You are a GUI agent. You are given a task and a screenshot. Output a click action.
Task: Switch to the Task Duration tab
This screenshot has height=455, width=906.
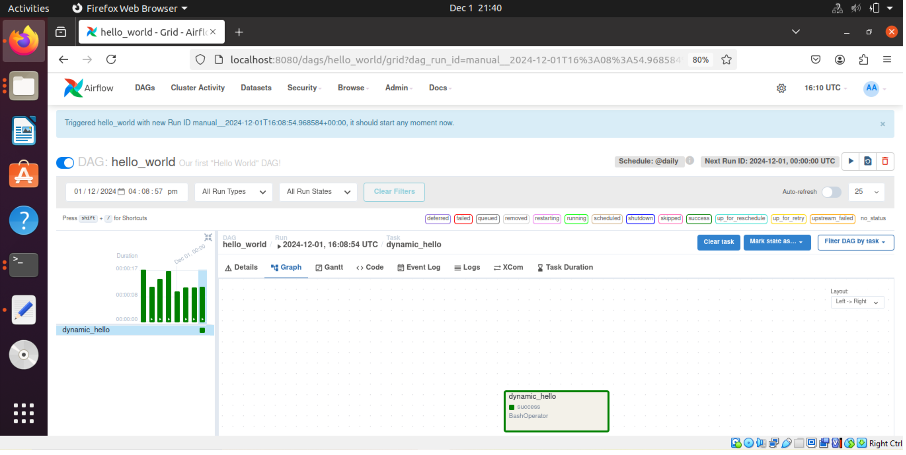click(565, 268)
